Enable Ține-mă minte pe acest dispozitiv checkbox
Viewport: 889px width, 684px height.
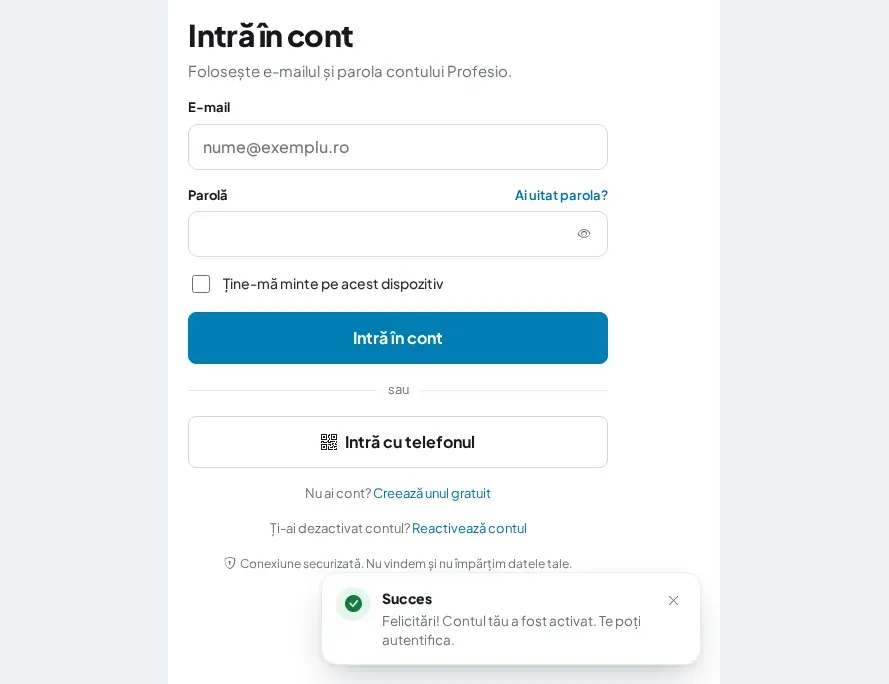[201, 284]
